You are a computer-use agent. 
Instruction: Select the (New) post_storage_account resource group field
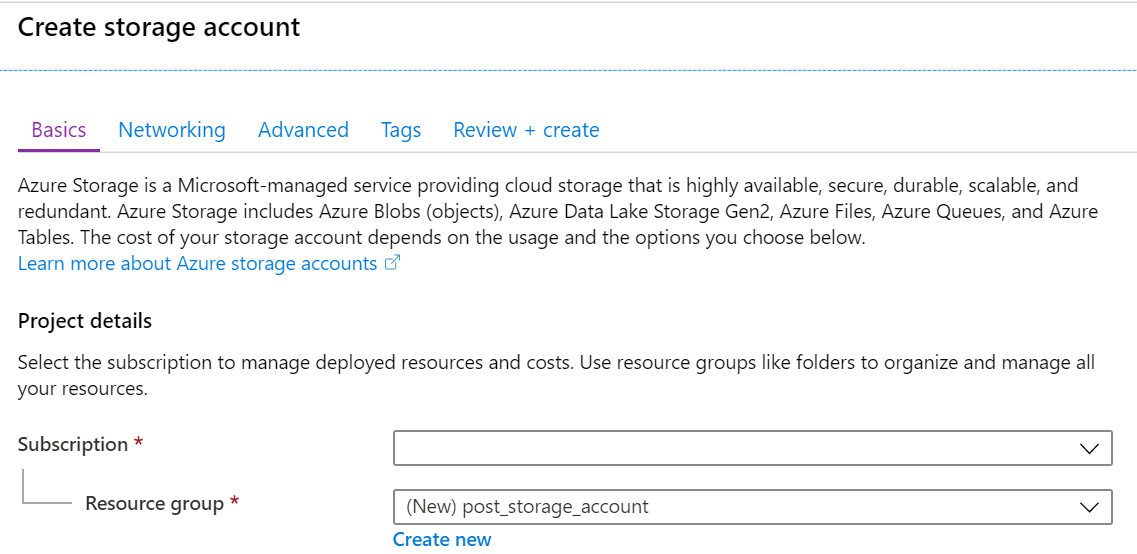(x=753, y=506)
